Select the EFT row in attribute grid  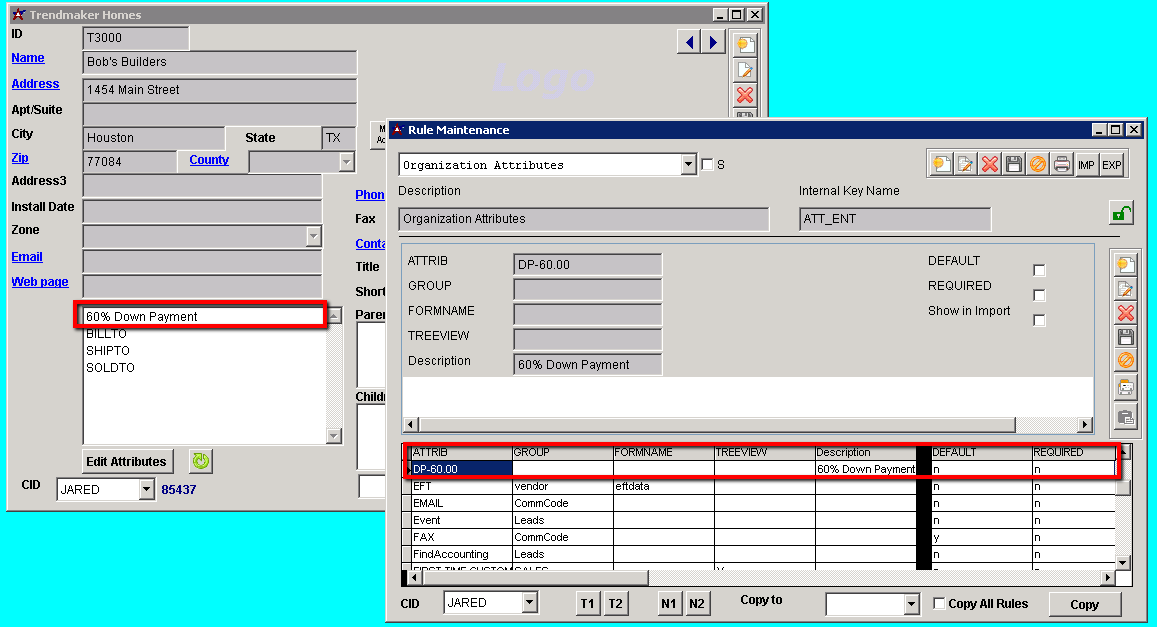461,486
